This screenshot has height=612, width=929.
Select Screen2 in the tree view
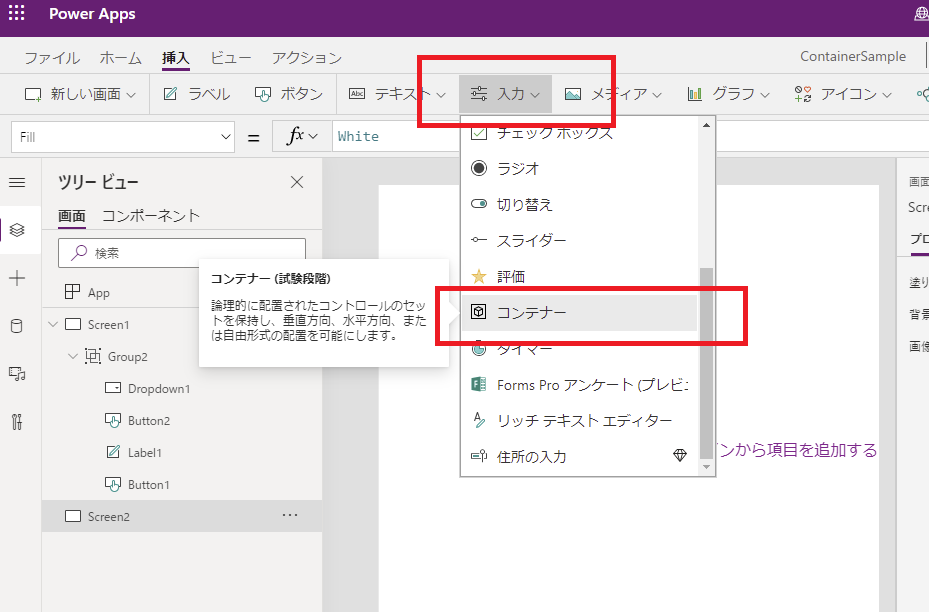[x=182, y=516]
